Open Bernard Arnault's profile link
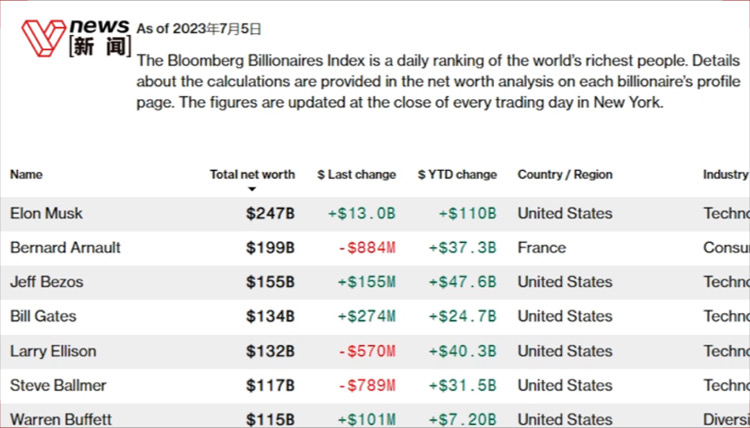750x428 pixels. pyautogui.click(x=65, y=247)
